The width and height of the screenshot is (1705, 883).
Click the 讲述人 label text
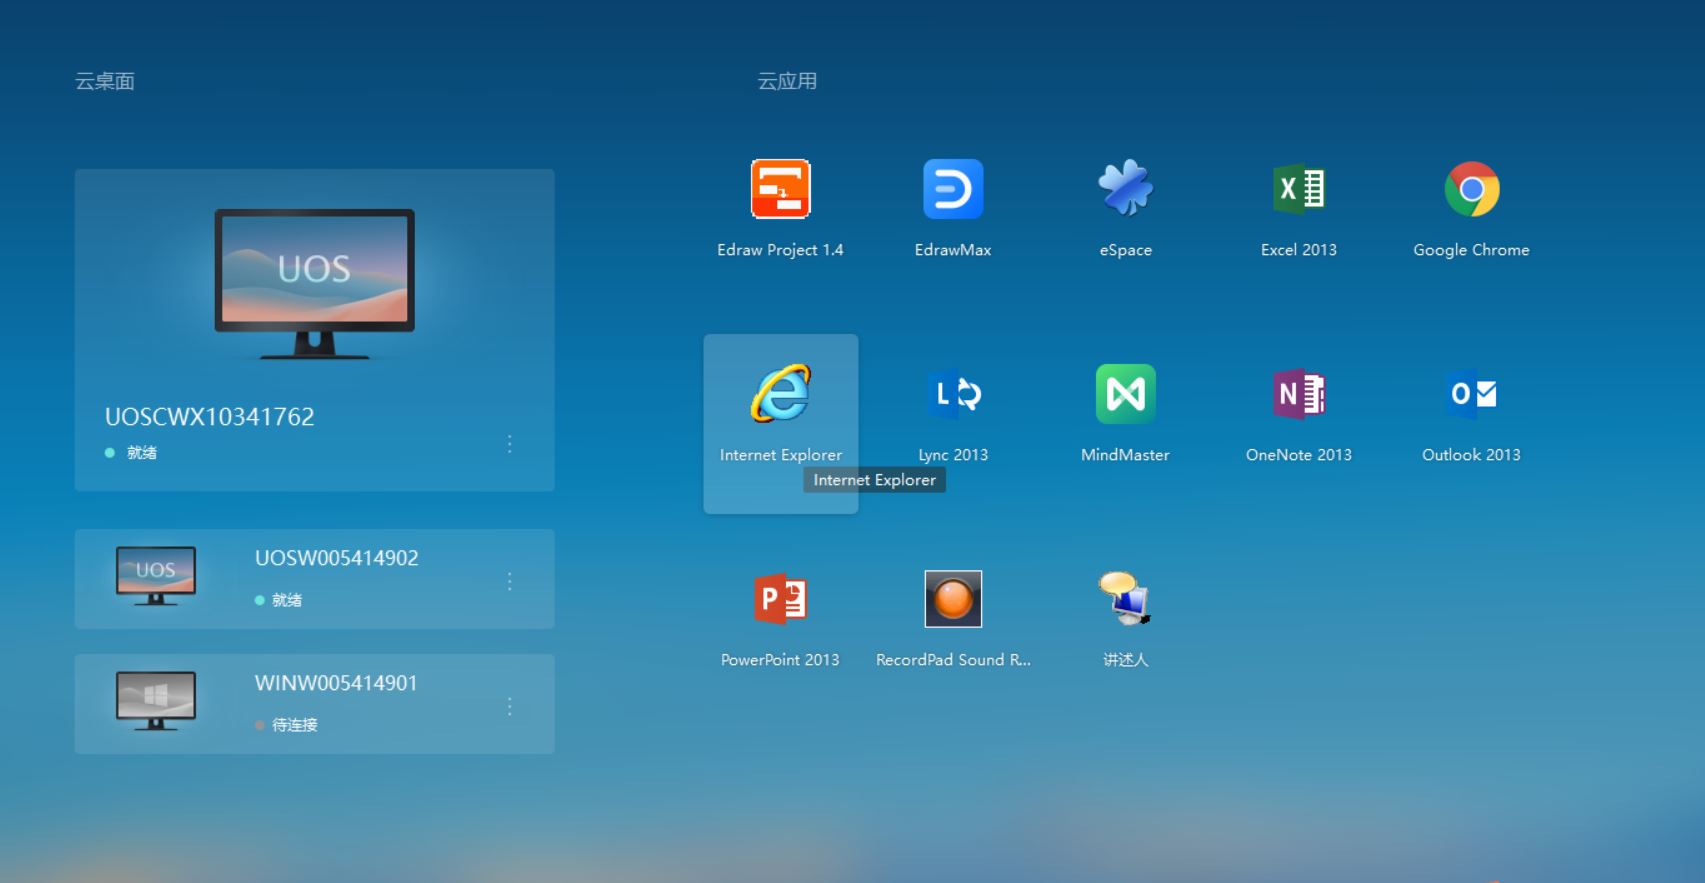pyautogui.click(x=1126, y=660)
